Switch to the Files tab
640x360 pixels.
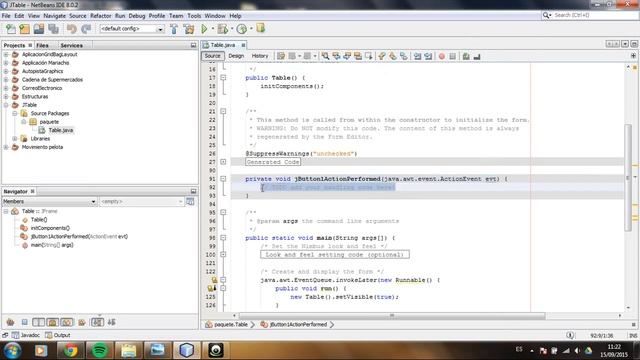pyautogui.click(x=42, y=45)
